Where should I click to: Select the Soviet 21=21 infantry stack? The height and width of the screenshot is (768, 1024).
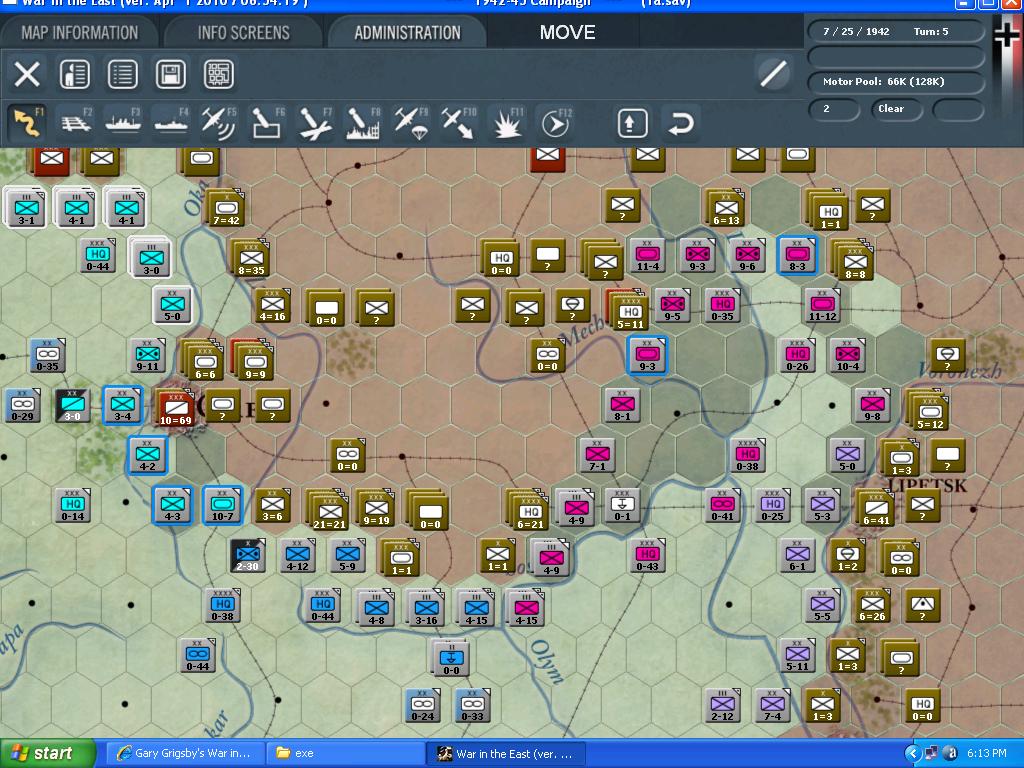(330, 511)
